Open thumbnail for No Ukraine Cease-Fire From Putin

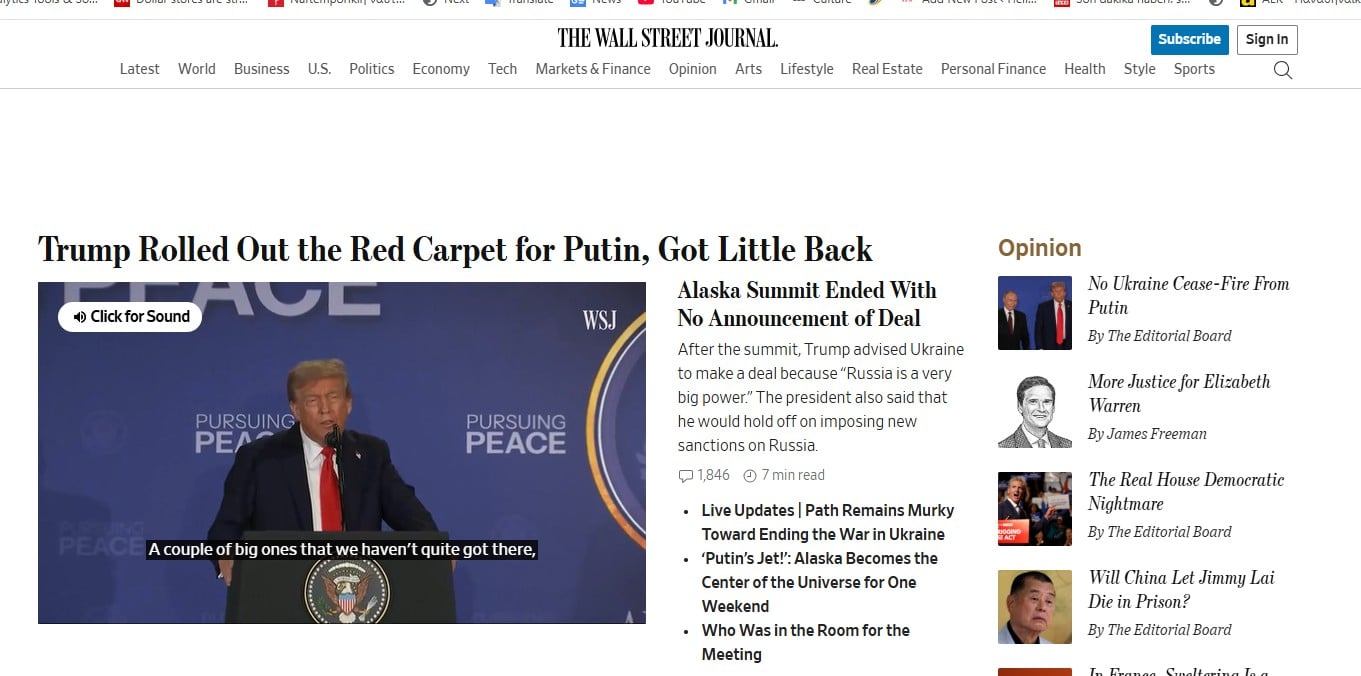coord(1035,313)
